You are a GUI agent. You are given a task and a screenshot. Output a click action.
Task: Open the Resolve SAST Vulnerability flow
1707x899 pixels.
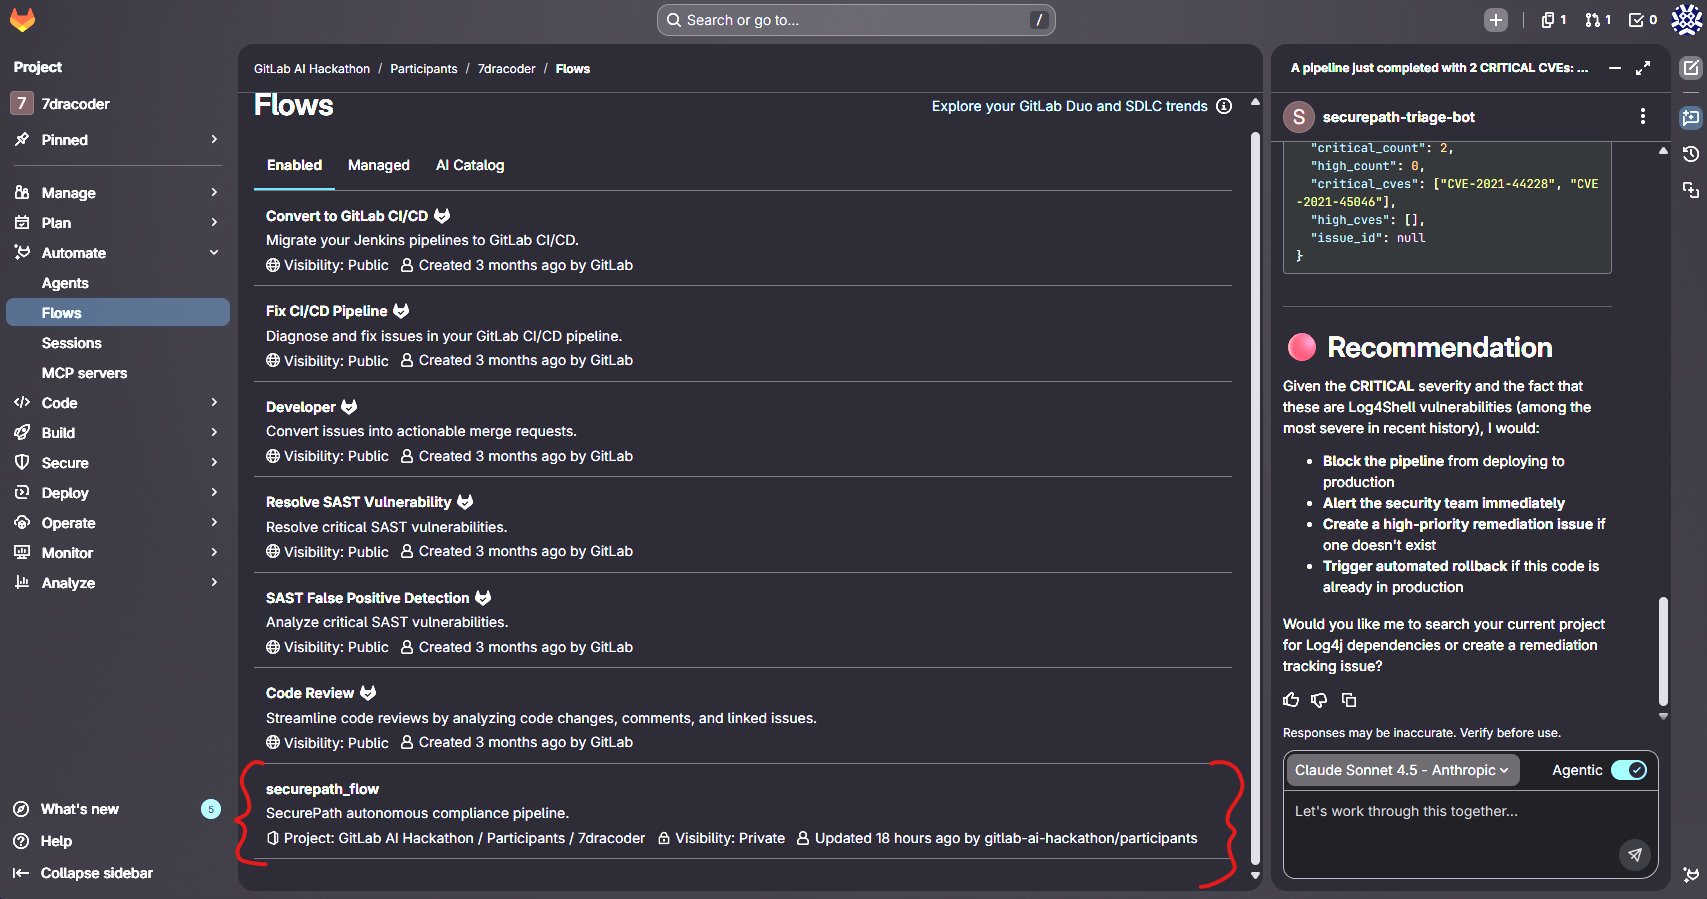click(358, 502)
